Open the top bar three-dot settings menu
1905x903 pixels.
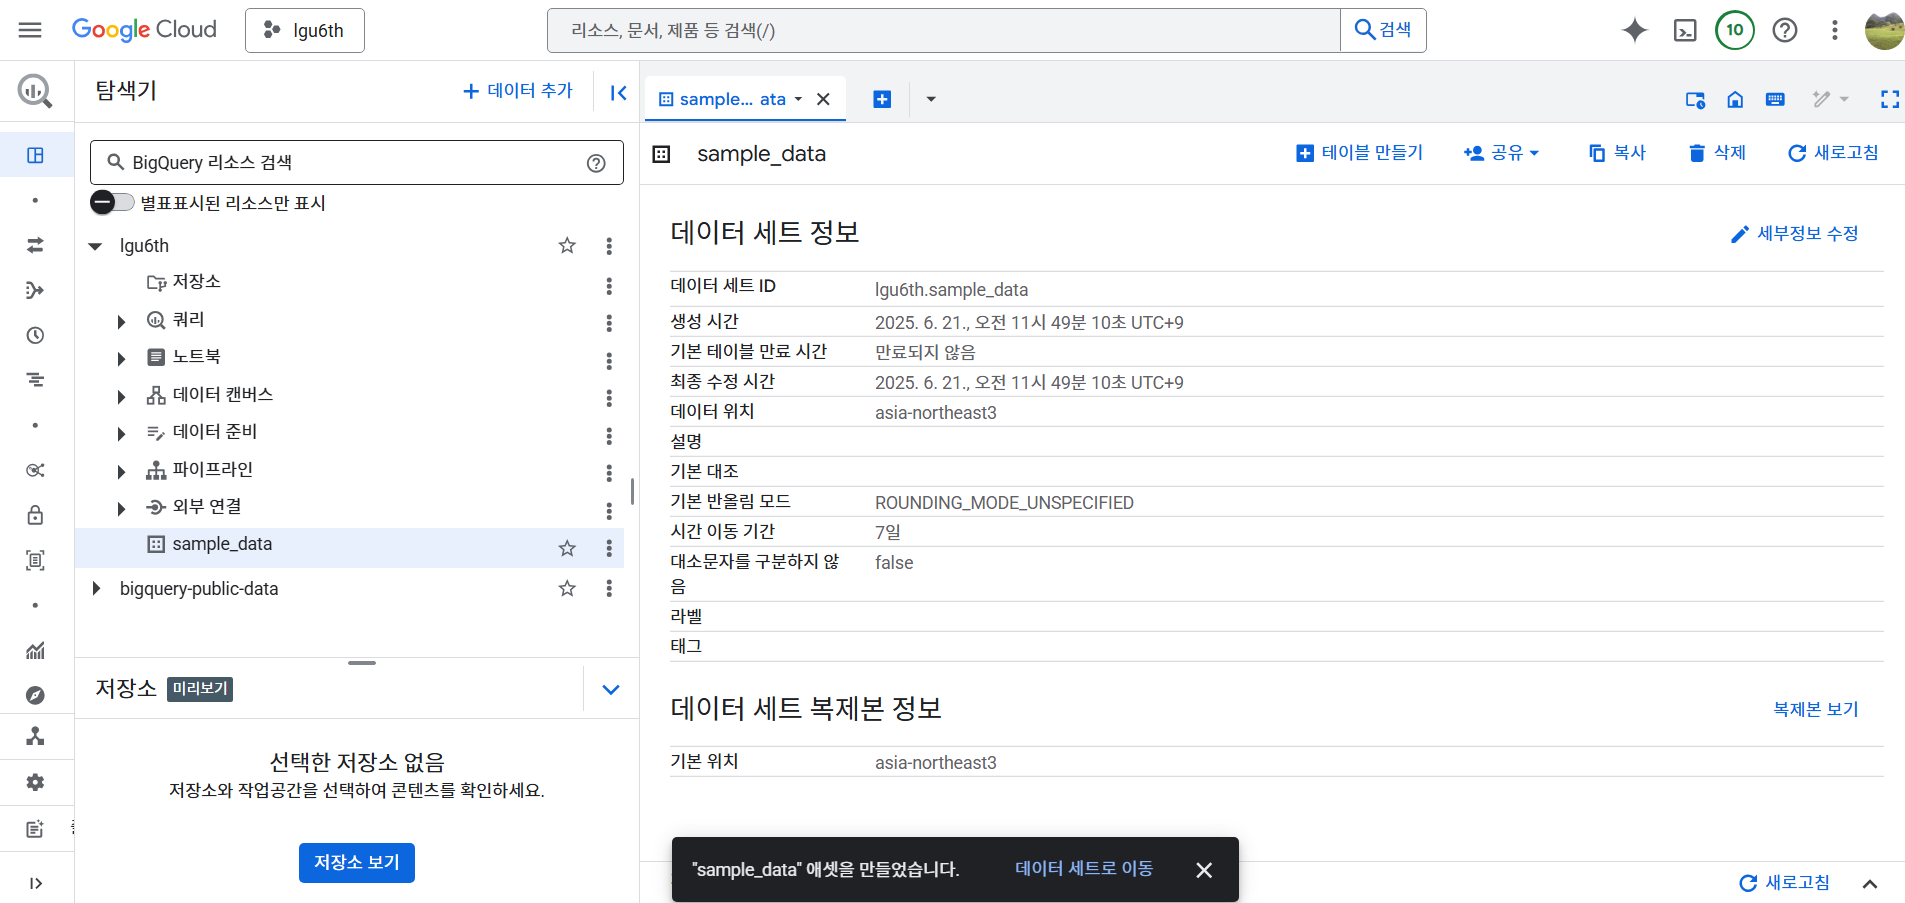(1835, 30)
